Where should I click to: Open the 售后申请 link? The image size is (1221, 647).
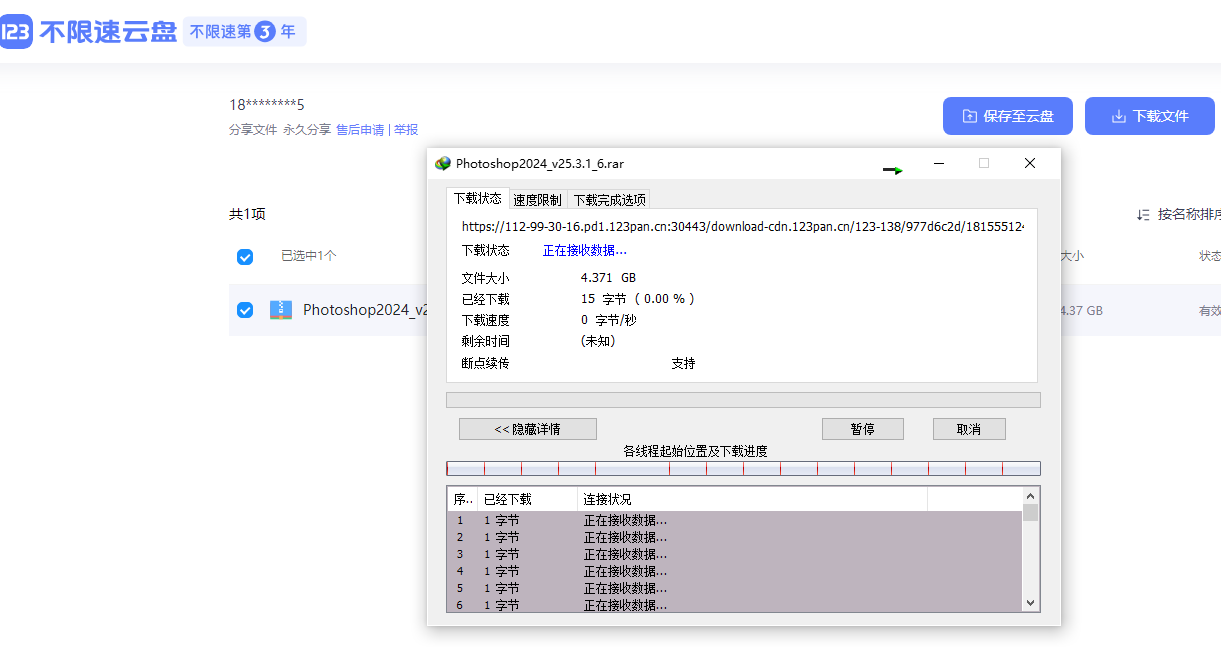tap(360, 130)
